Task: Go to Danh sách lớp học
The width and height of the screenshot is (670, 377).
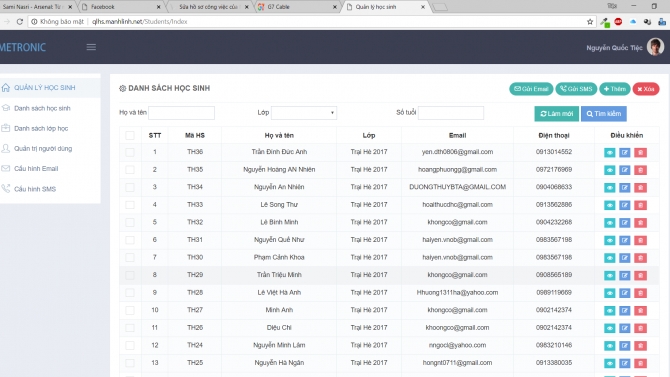Action: (x=41, y=128)
